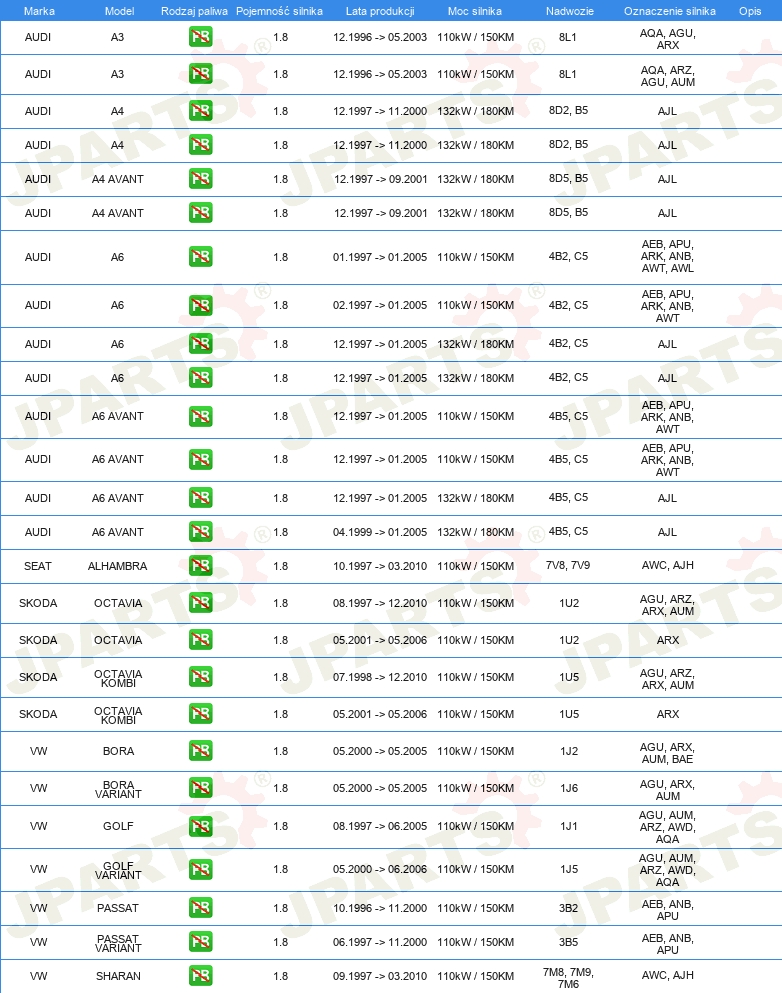Click fuel icon for Octavia Kombi from 07.1998

tap(201, 677)
